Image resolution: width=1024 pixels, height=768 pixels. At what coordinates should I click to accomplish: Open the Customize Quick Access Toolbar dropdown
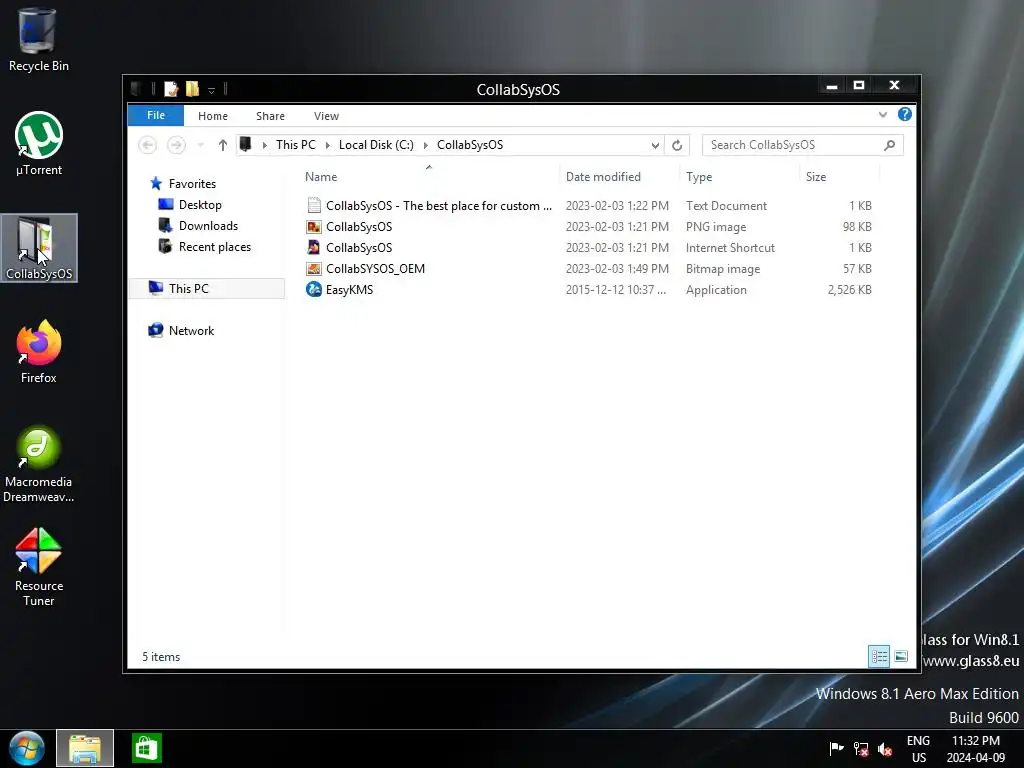point(212,90)
